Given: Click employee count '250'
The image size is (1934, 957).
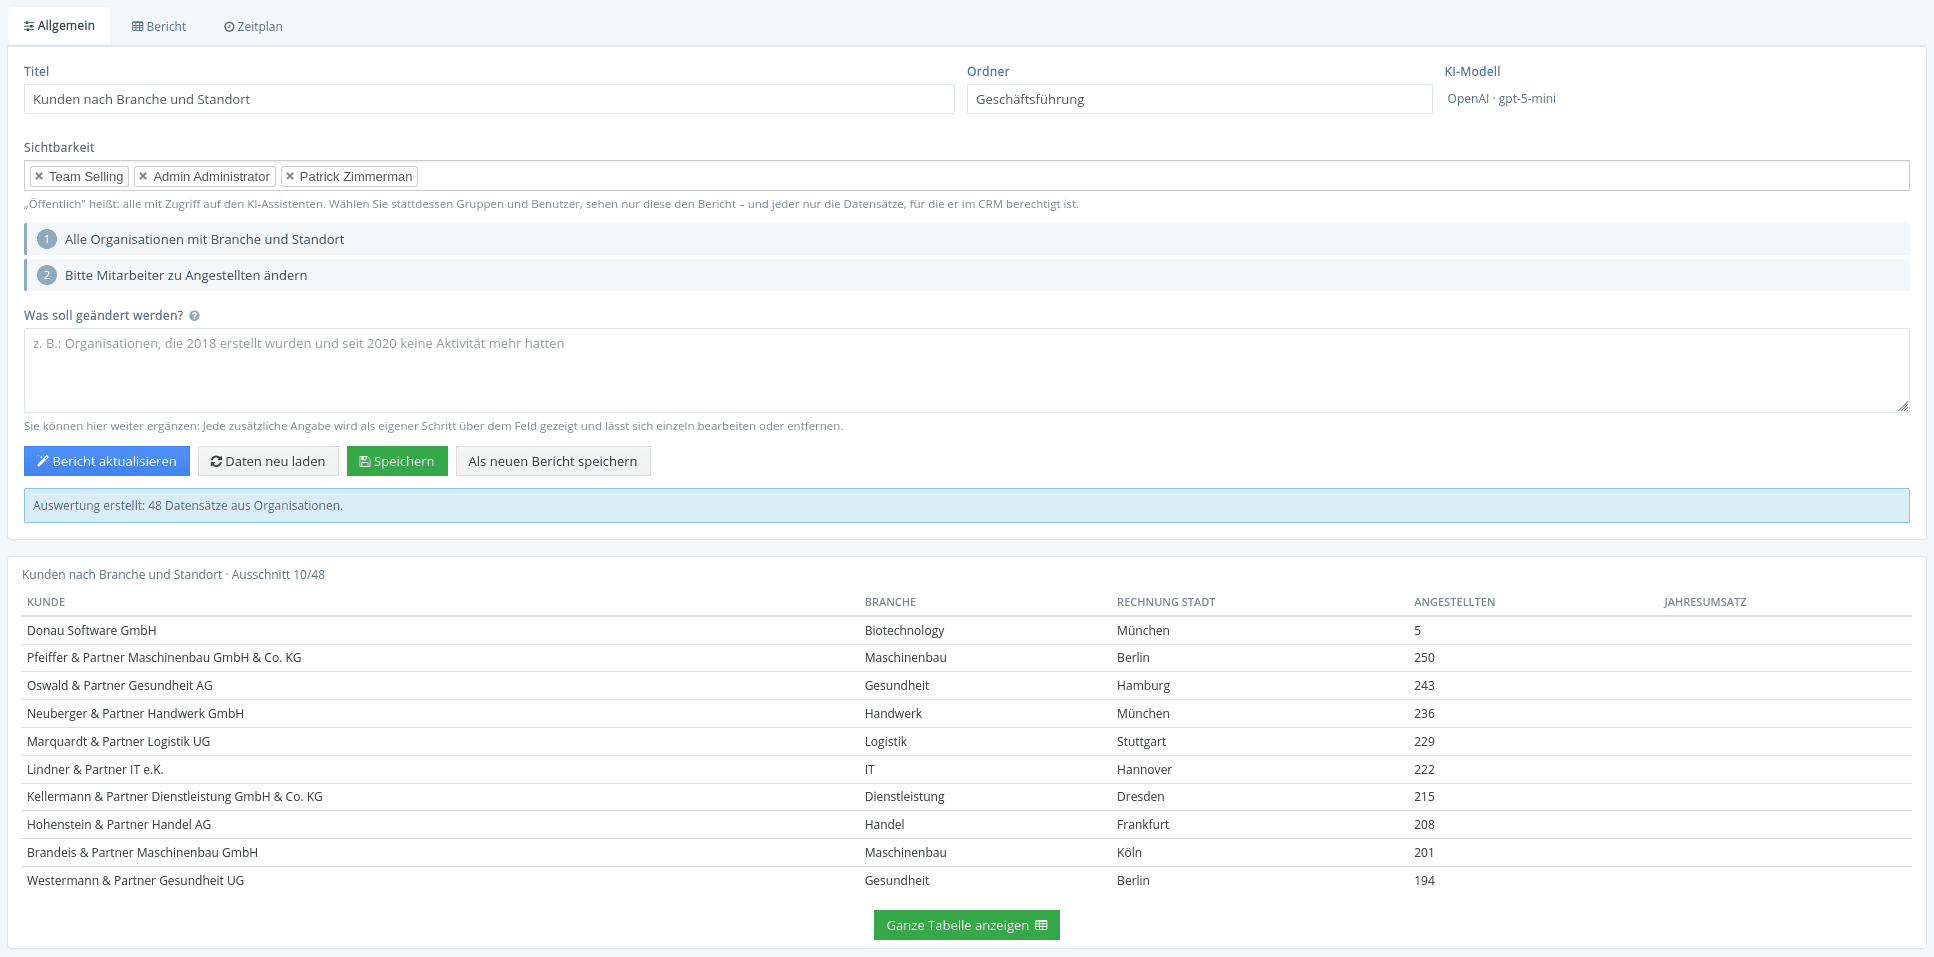Looking at the screenshot, I should click(x=1424, y=658).
